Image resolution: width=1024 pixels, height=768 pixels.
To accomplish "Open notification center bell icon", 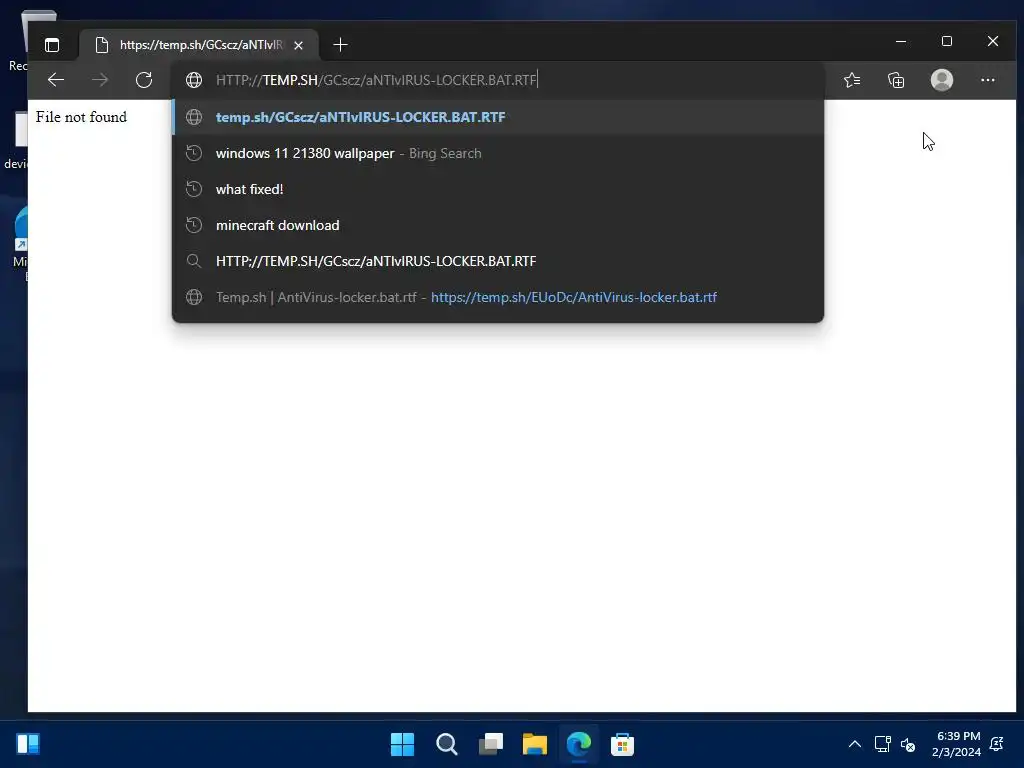I will [997, 744].
